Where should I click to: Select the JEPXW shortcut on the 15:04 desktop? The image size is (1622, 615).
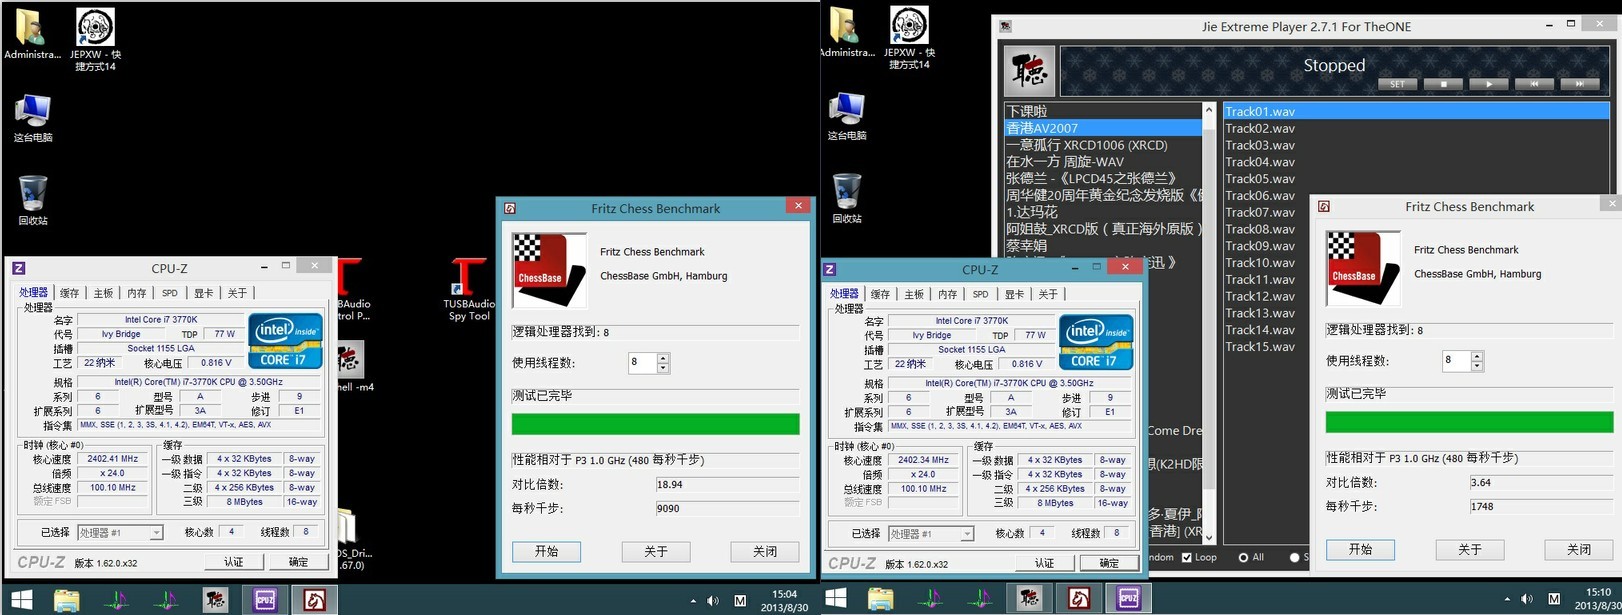tap(96, 40)
